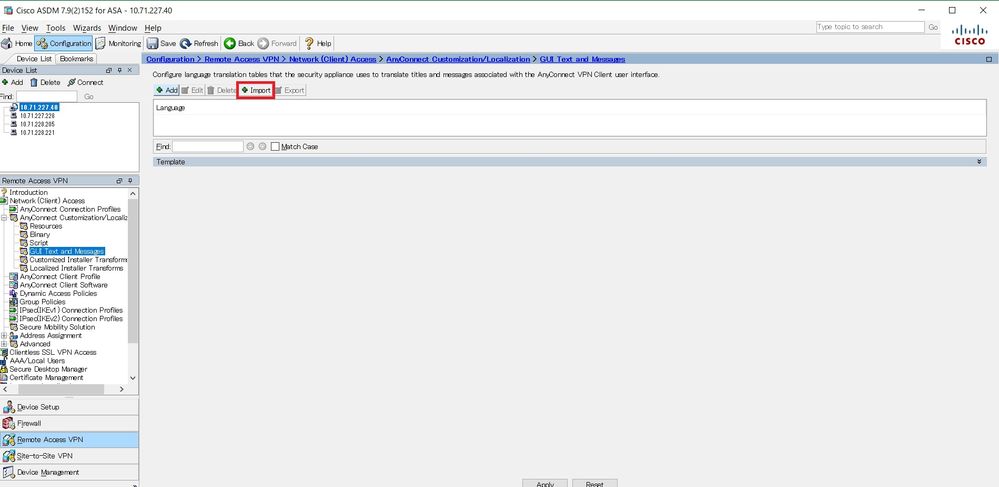Select AnyConnect Connection Profiles
The width and height of the screenshot is (999, 487).
[x=70, y=209]
